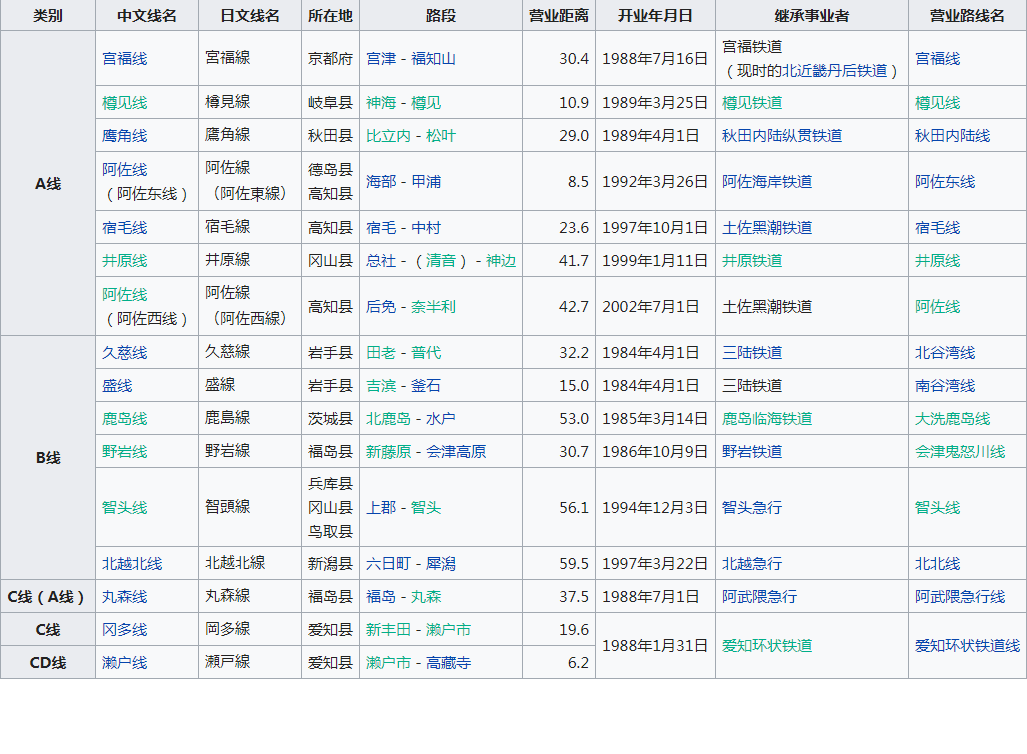Open the 会津高原 station link
1027x754 pixels.
click(456, 451)
